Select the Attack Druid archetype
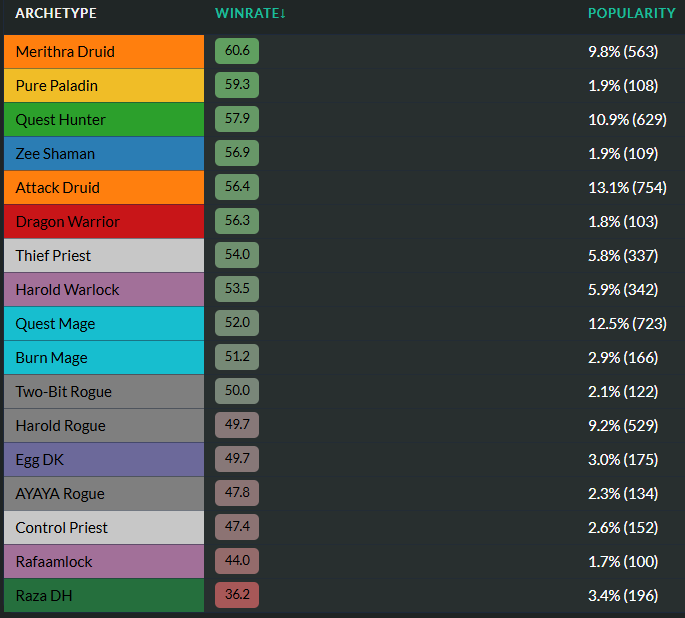This screenshot has width=685, height=618. pos(104,188)
